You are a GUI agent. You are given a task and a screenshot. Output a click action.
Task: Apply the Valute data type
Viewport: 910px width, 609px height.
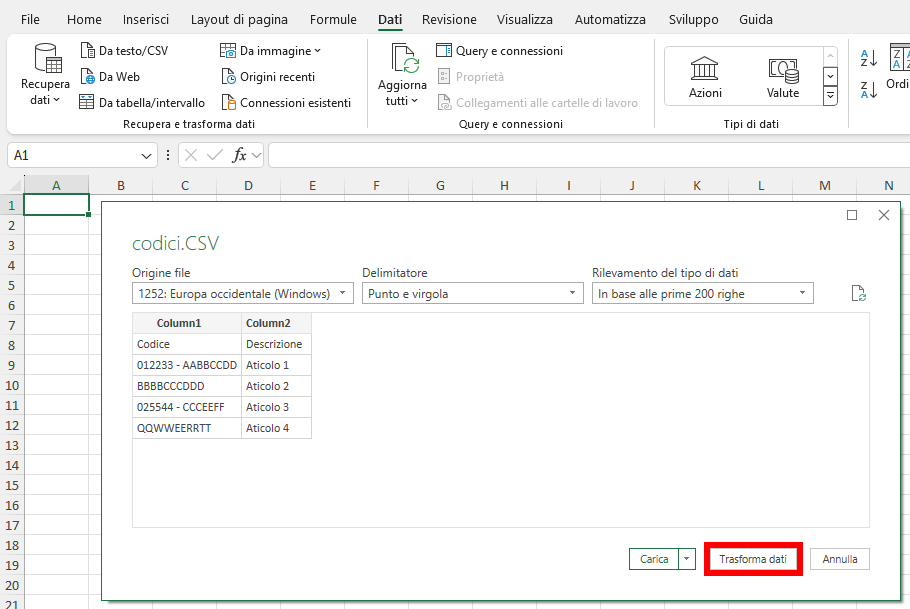click(x=783, y=76)
